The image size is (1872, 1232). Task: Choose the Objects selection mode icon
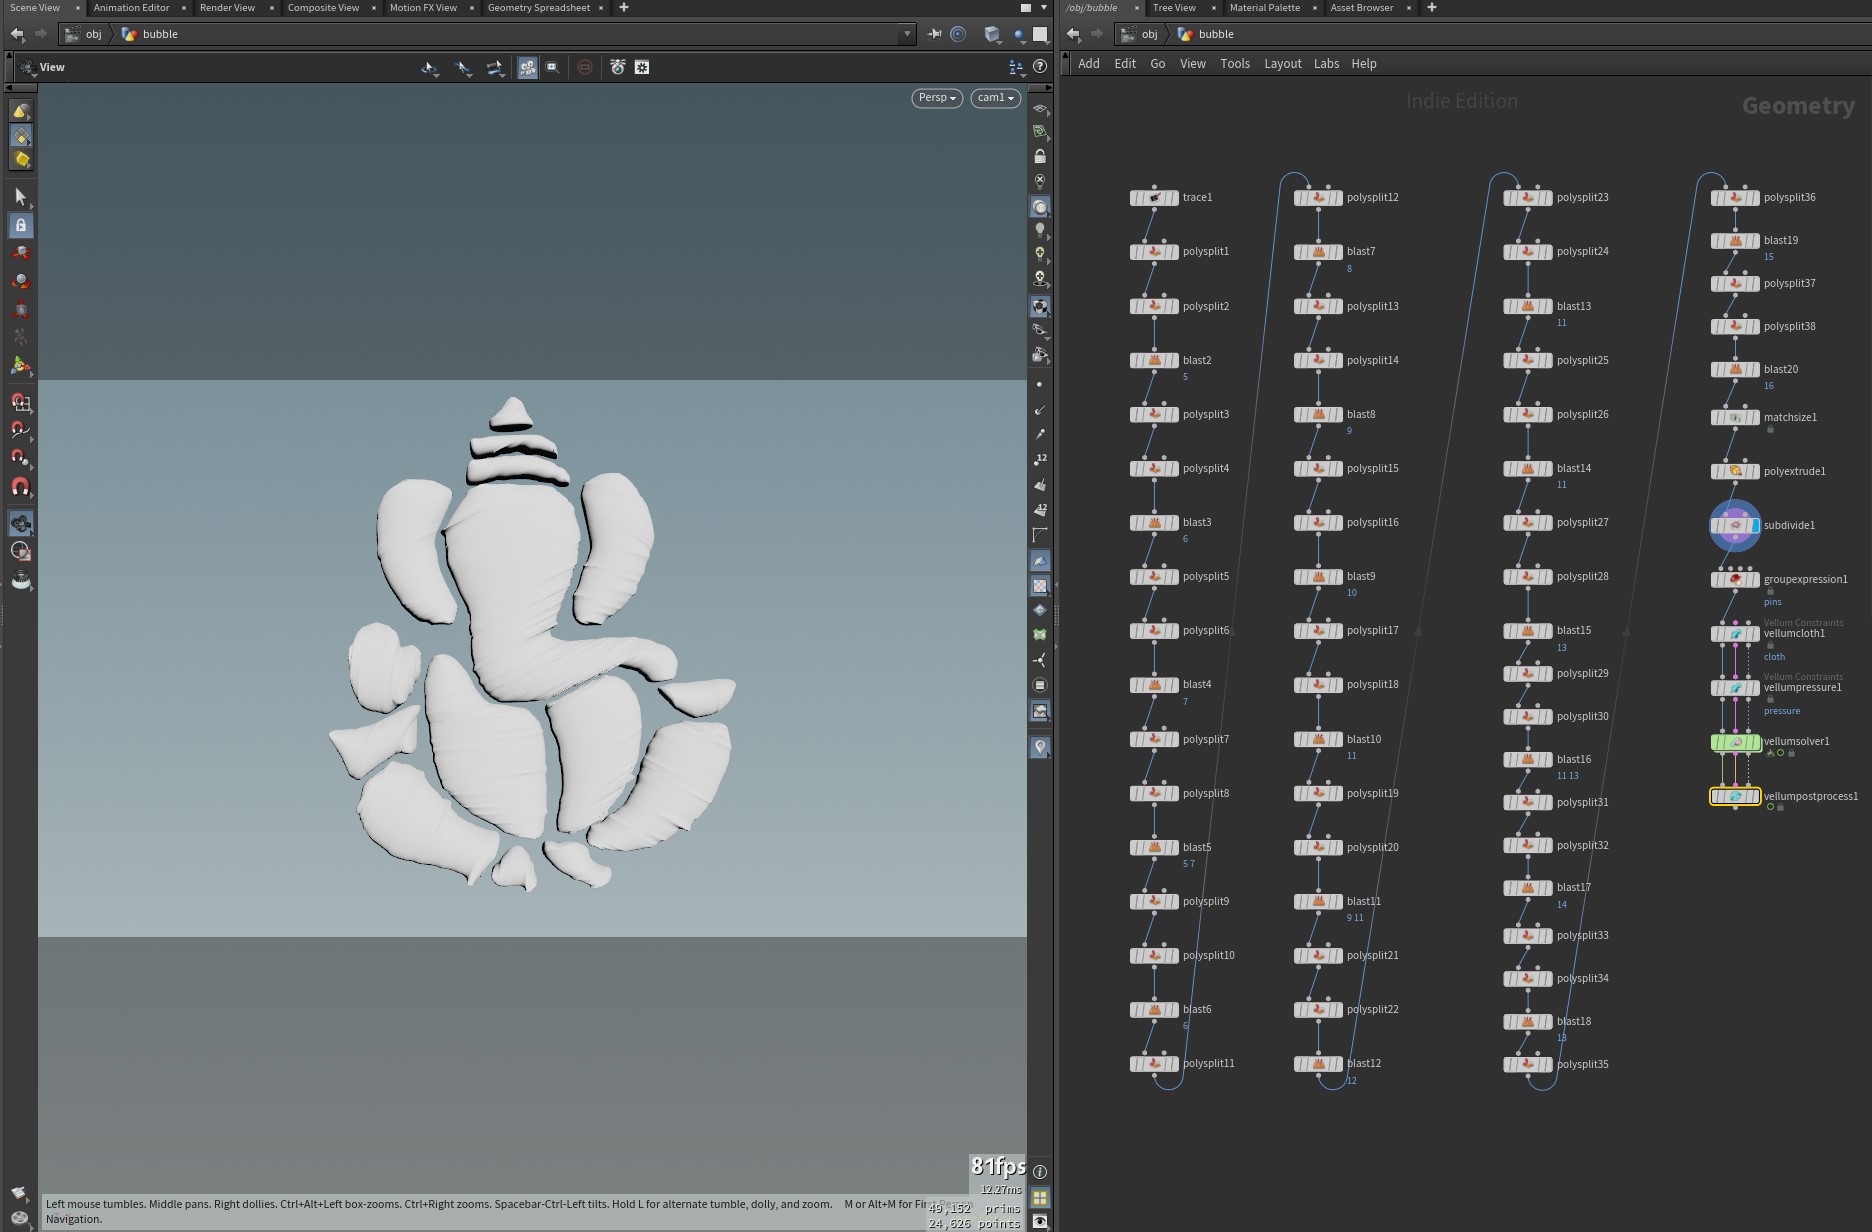(20, 111)
